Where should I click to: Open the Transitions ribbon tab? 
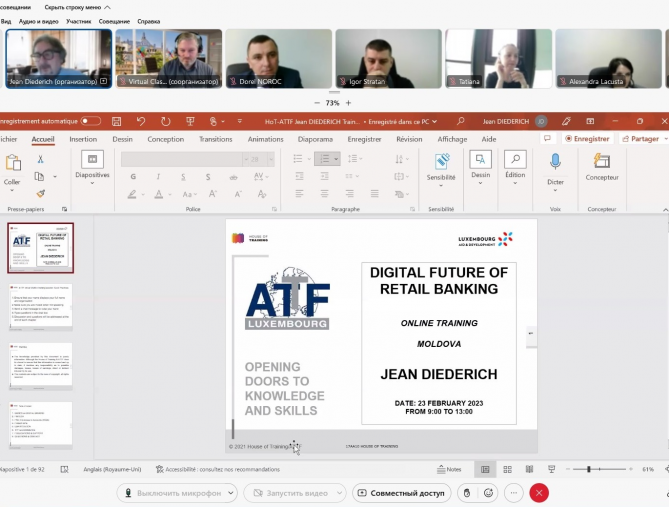point(215,139)
